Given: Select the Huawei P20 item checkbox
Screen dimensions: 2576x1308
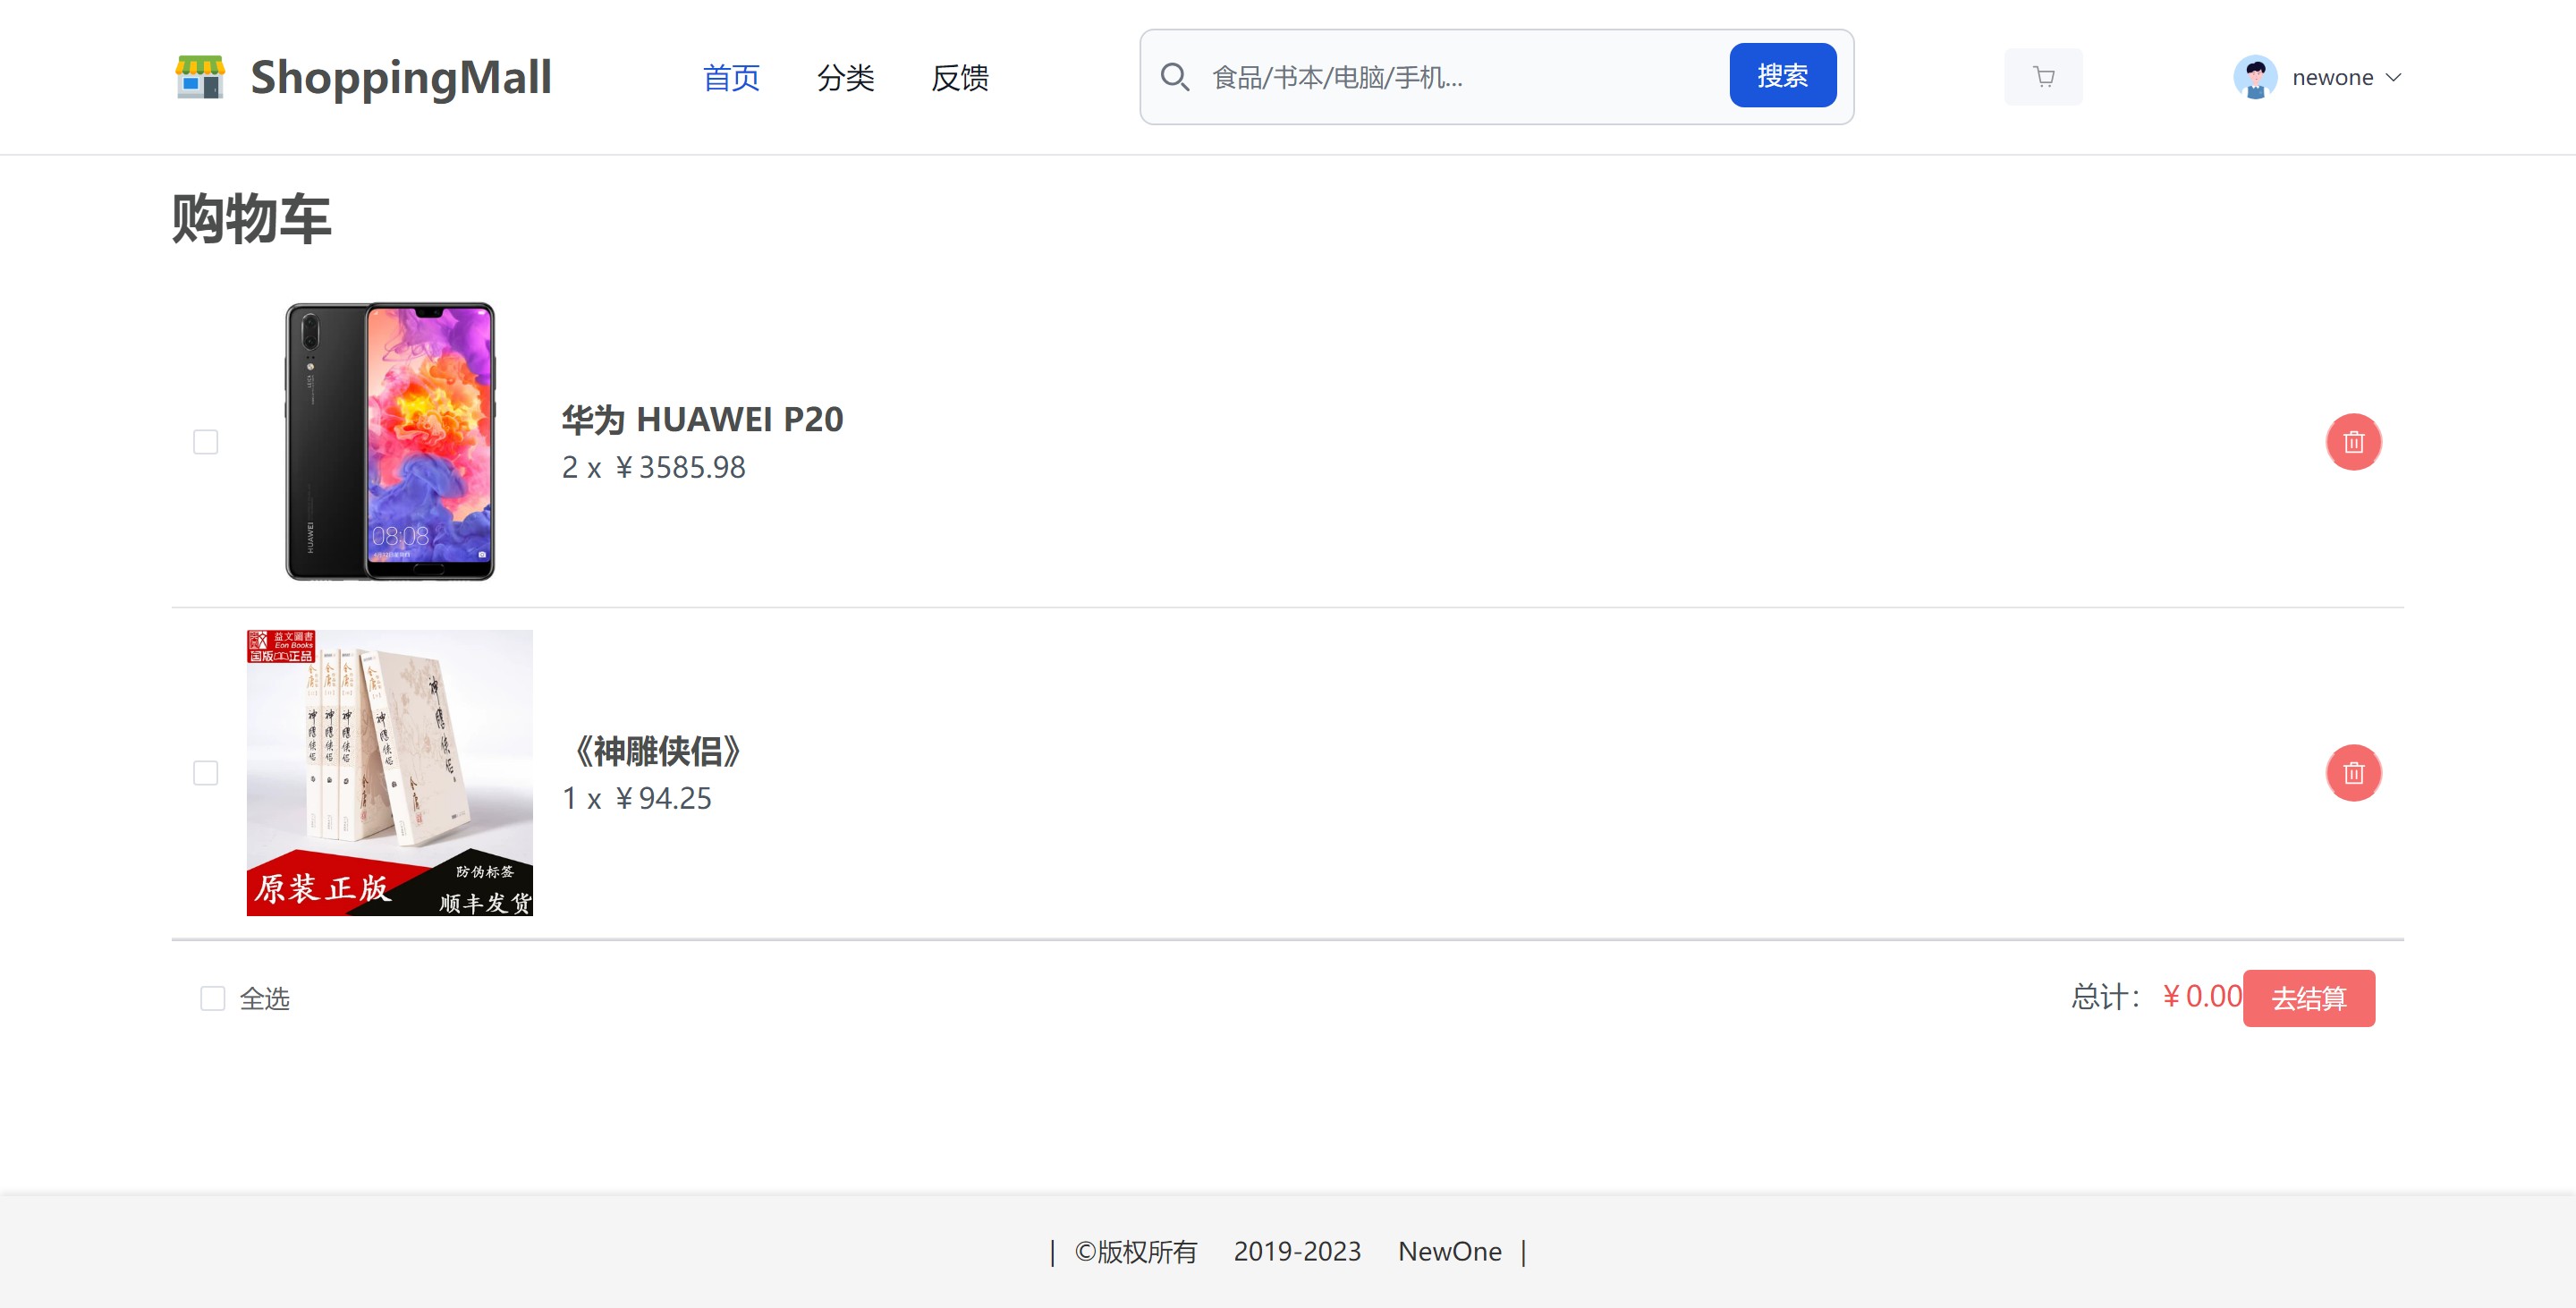Looking at the screenshot, I should point(206,442).
